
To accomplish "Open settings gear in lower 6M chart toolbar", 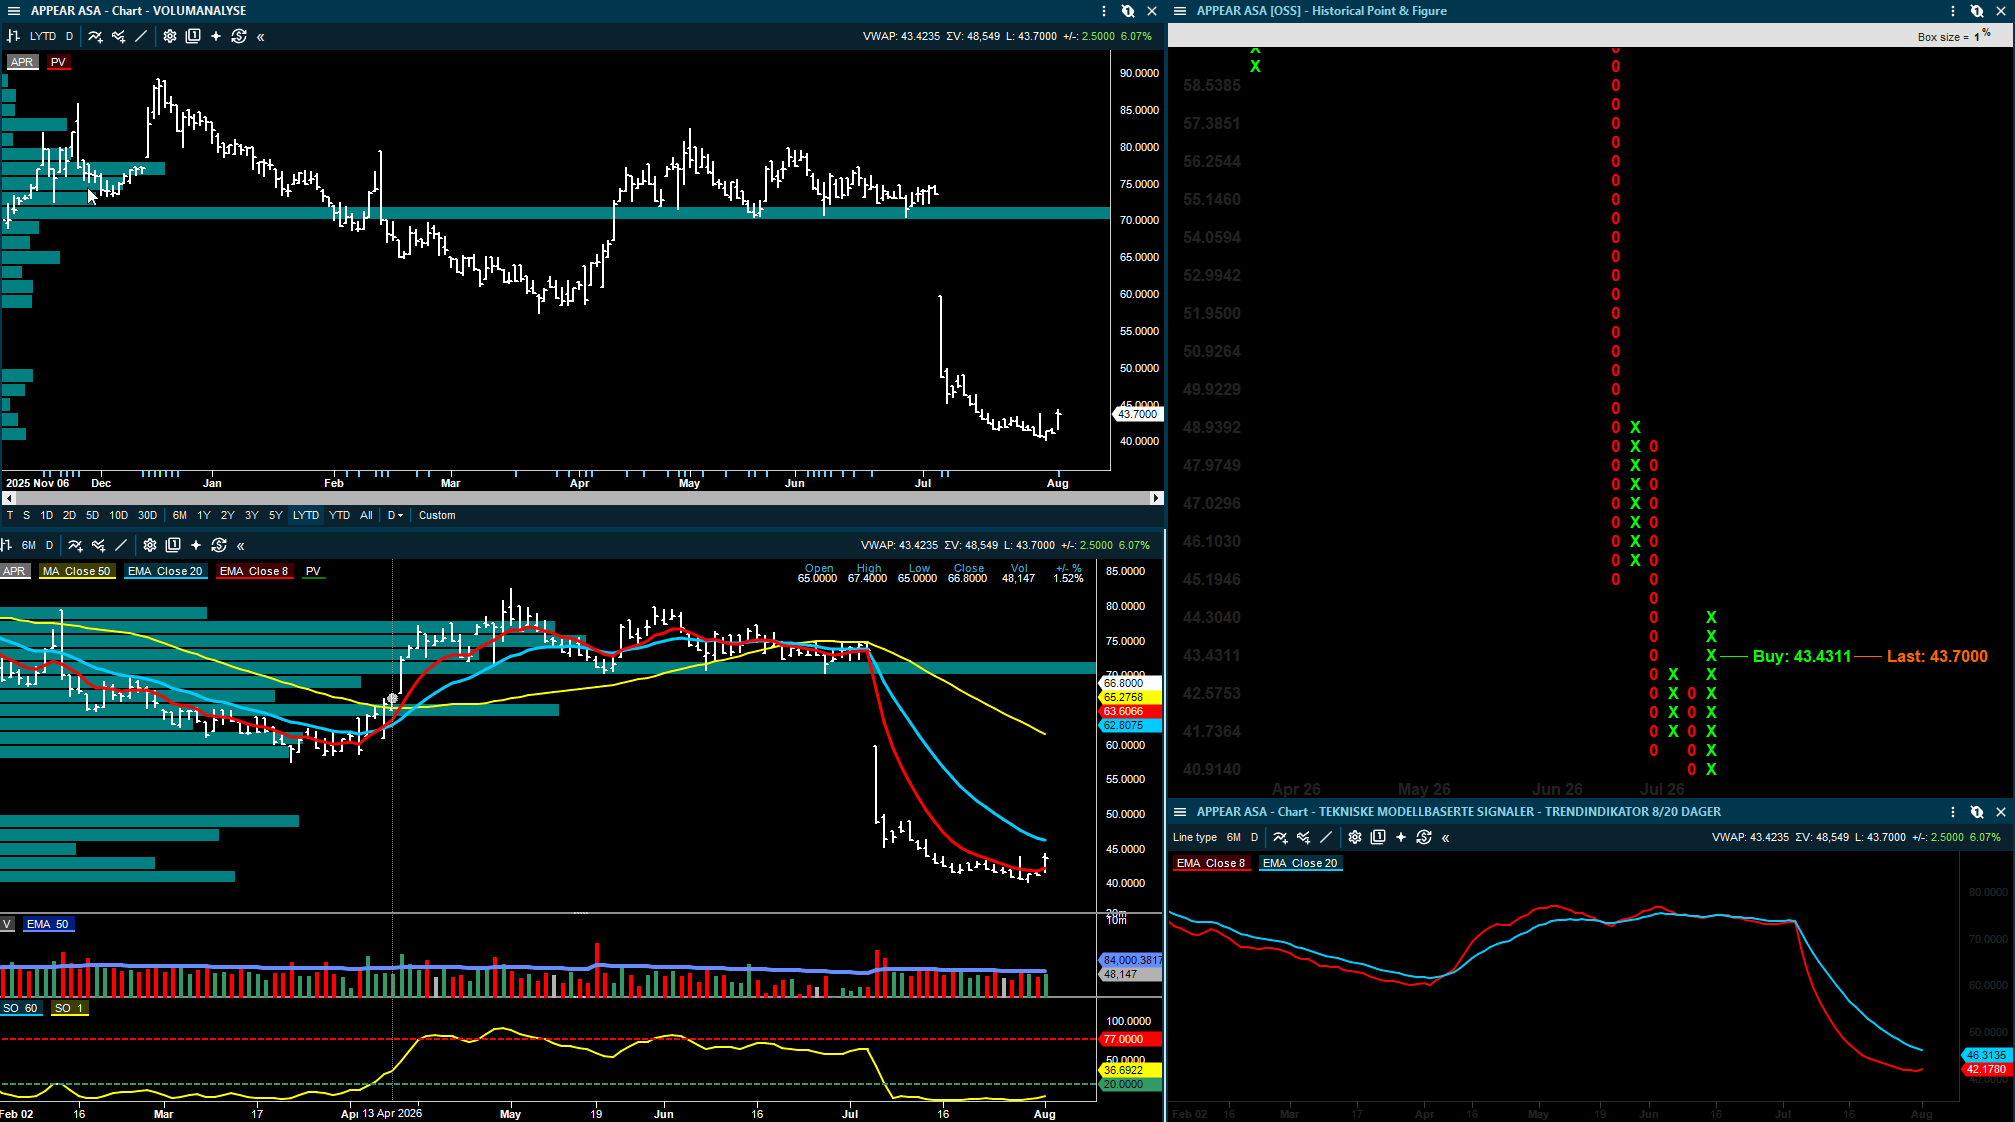I will pyautogui.click(x=150, y=545).
